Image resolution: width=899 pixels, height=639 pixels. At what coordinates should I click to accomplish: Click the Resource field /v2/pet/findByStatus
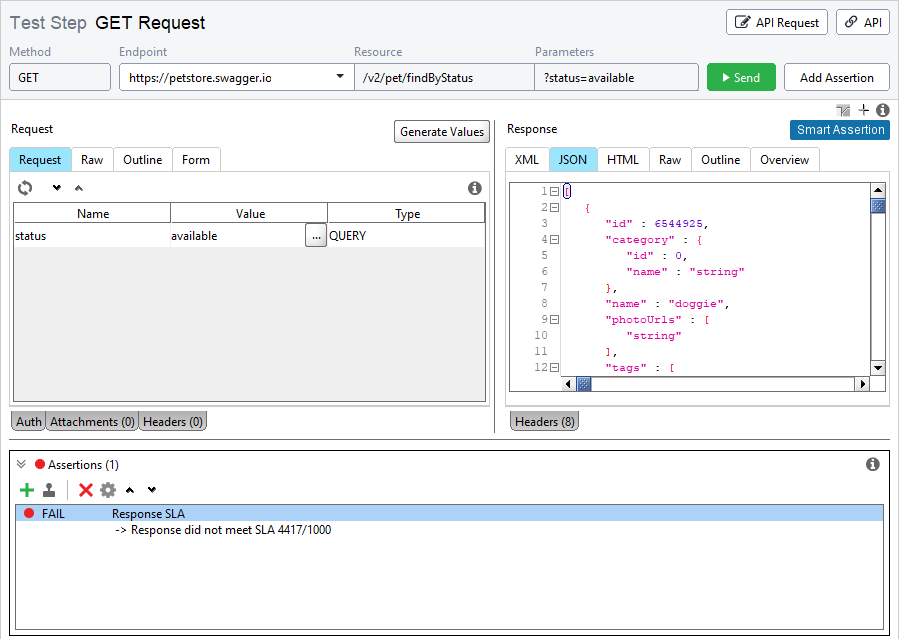tap(444, 77)
